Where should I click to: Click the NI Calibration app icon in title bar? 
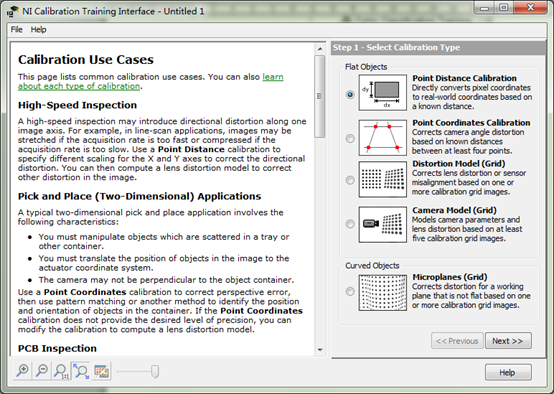[12, 11]
